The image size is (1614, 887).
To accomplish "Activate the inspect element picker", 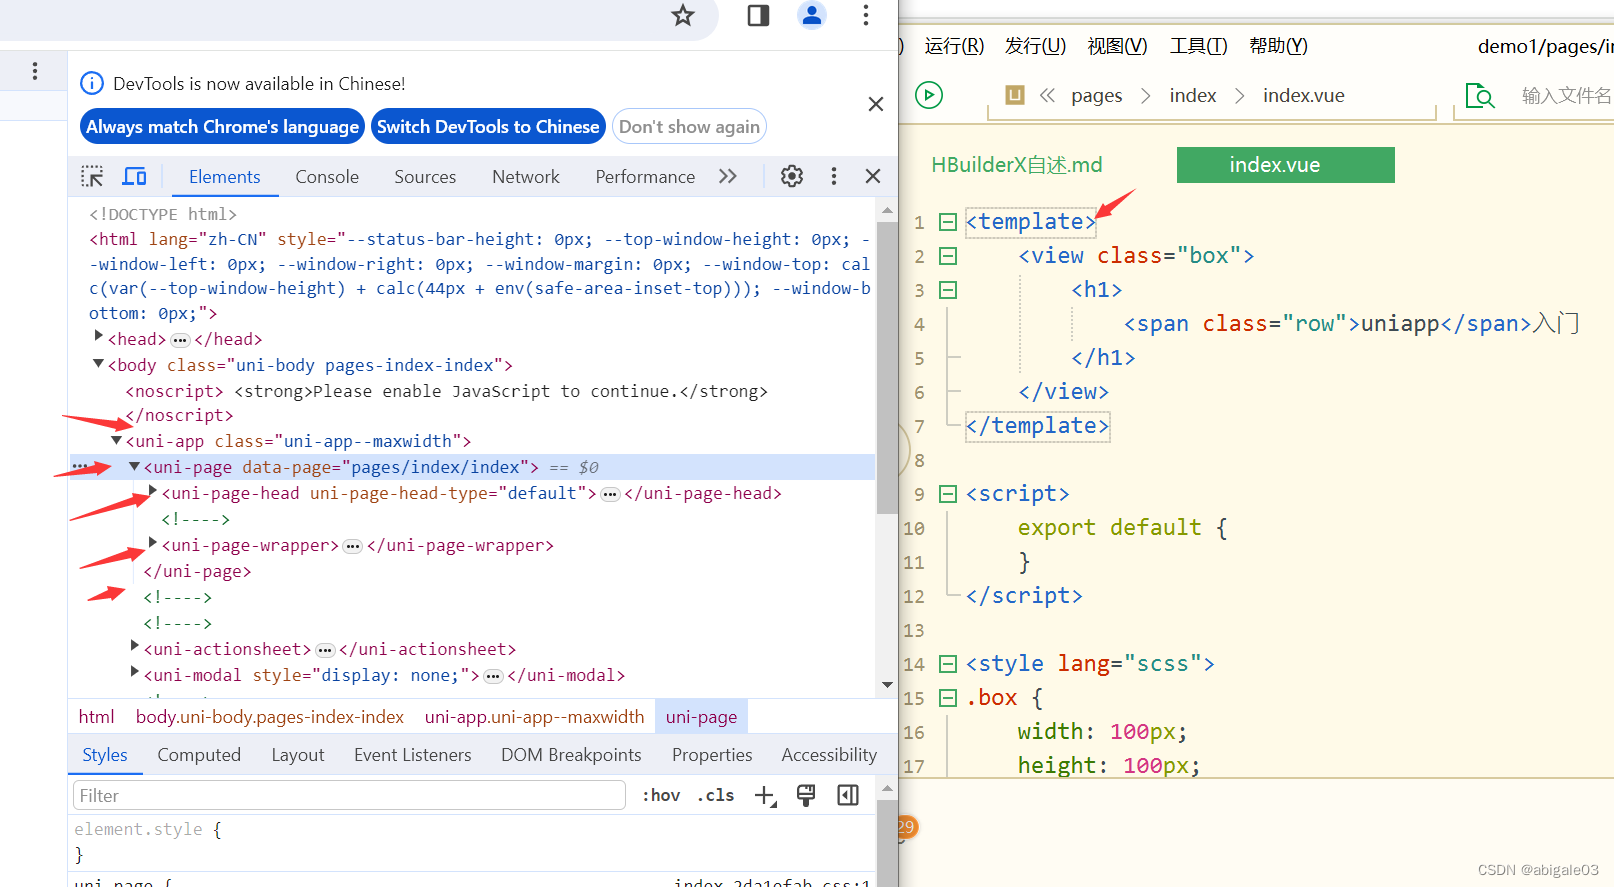I will 92,177.
